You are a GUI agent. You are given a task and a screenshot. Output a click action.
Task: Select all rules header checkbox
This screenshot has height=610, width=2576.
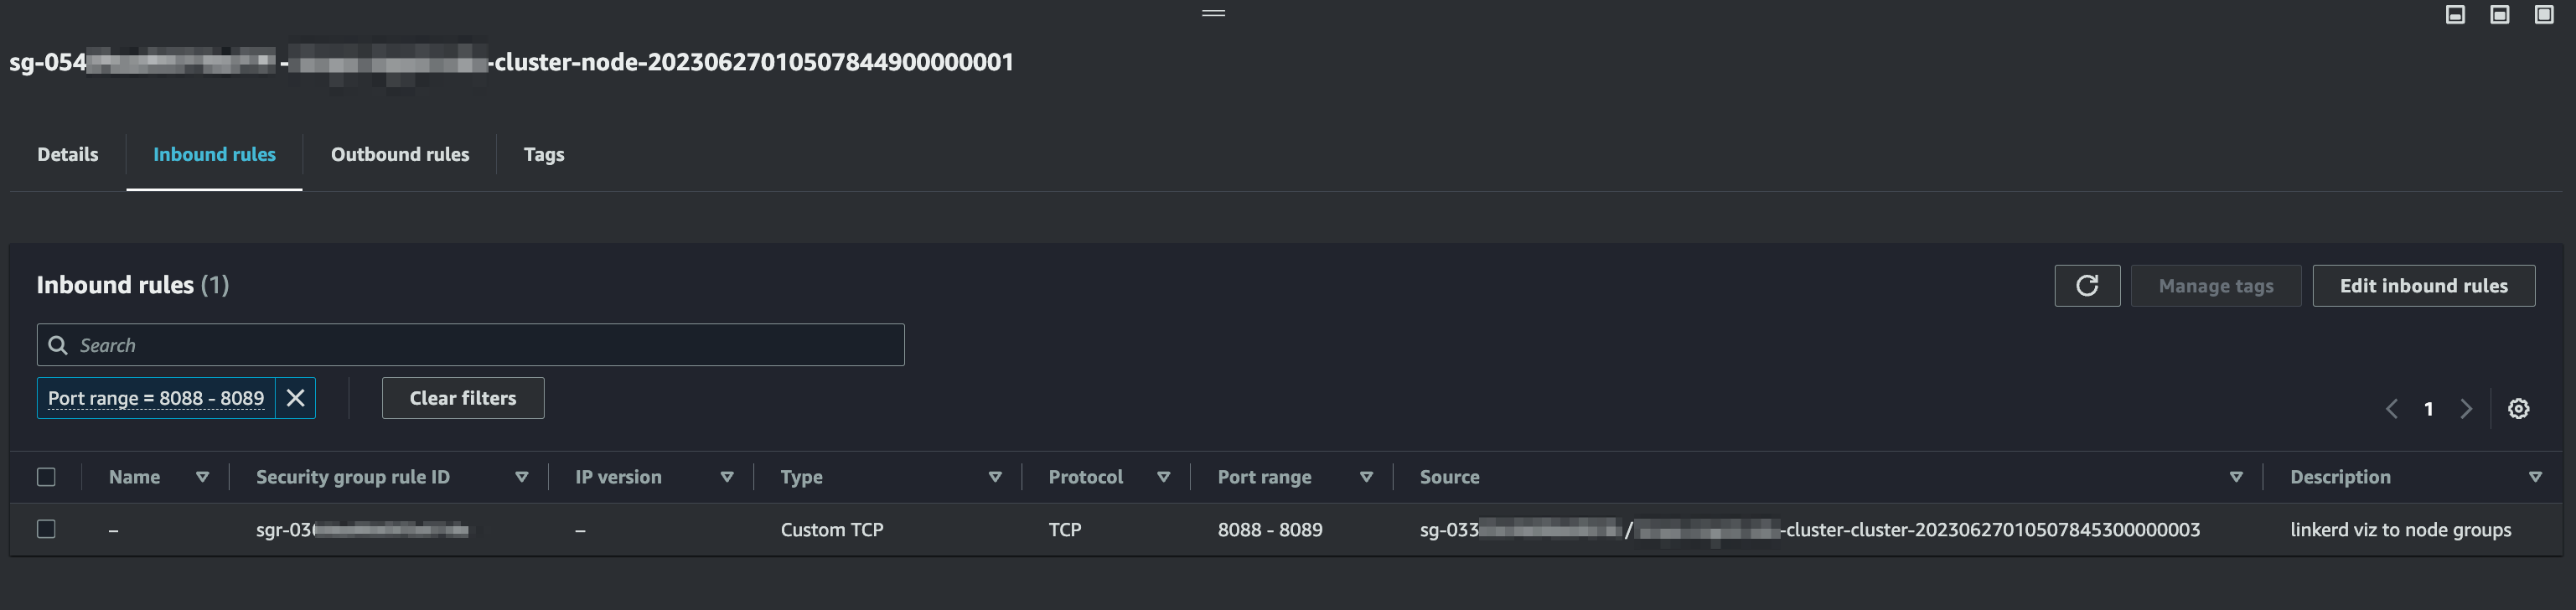tap(46, 477)
